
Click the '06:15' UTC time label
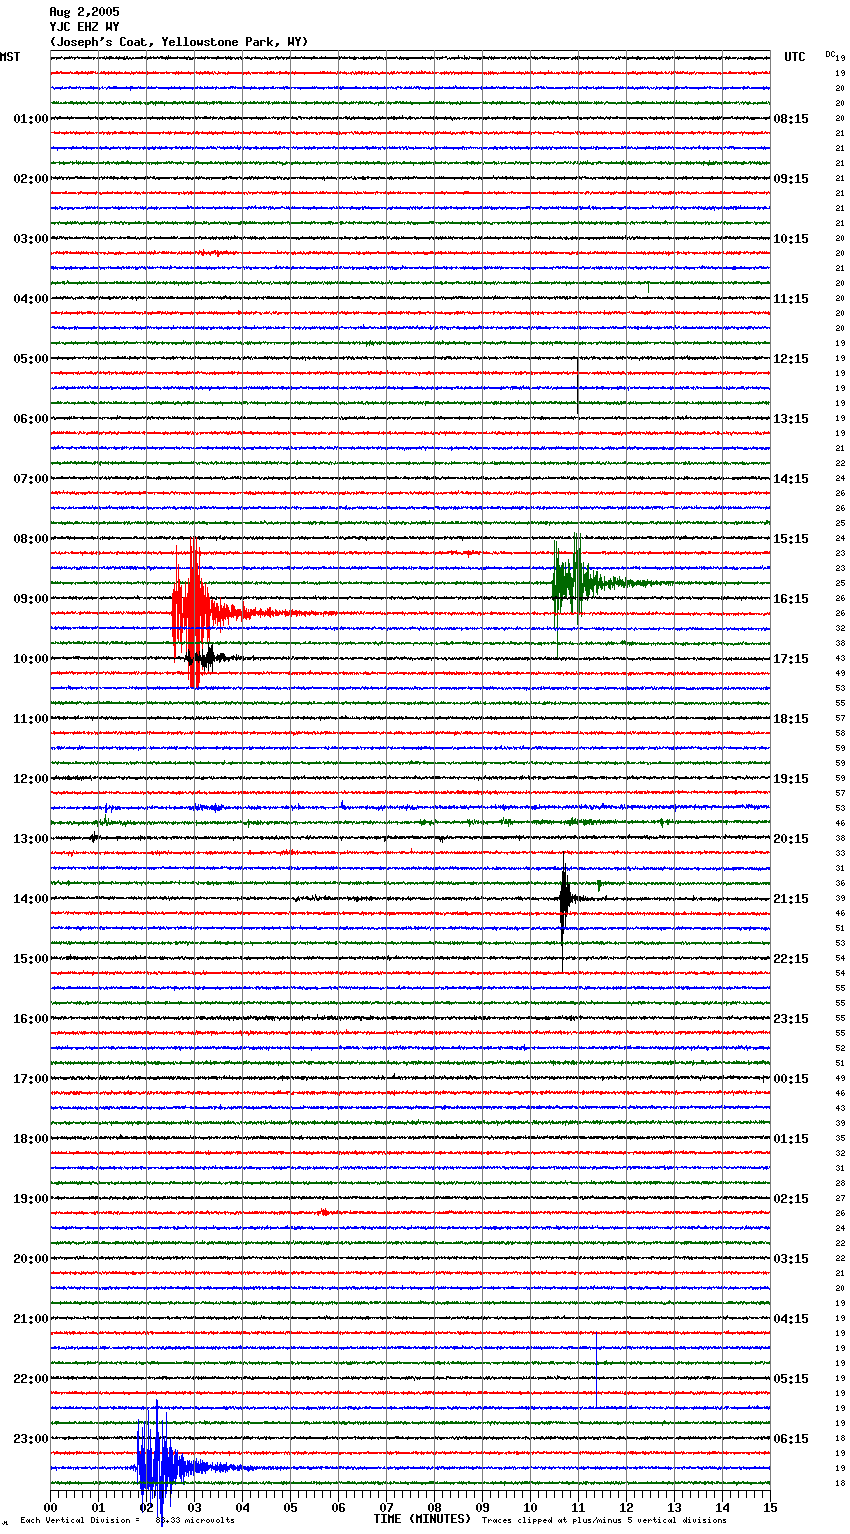tap(791, 1439)
